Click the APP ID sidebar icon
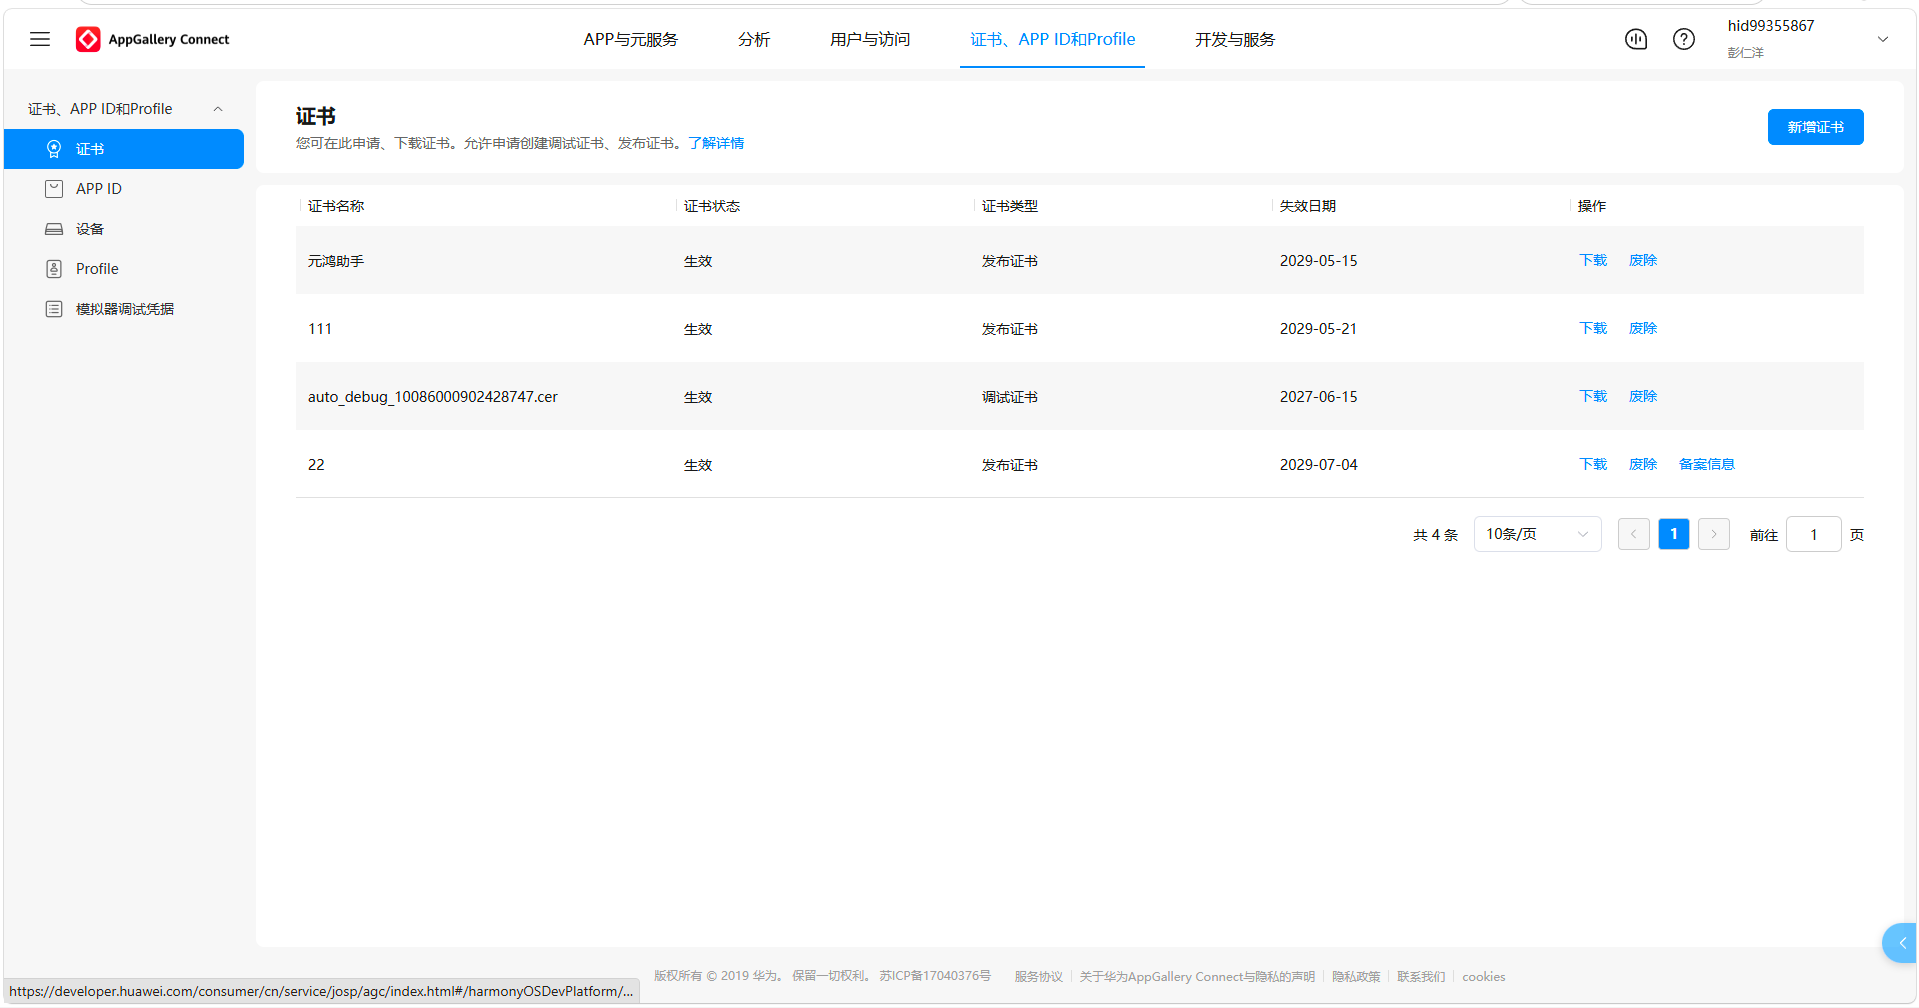The height and width of the screenshot is (1008, 1919). tap(54, 189)
